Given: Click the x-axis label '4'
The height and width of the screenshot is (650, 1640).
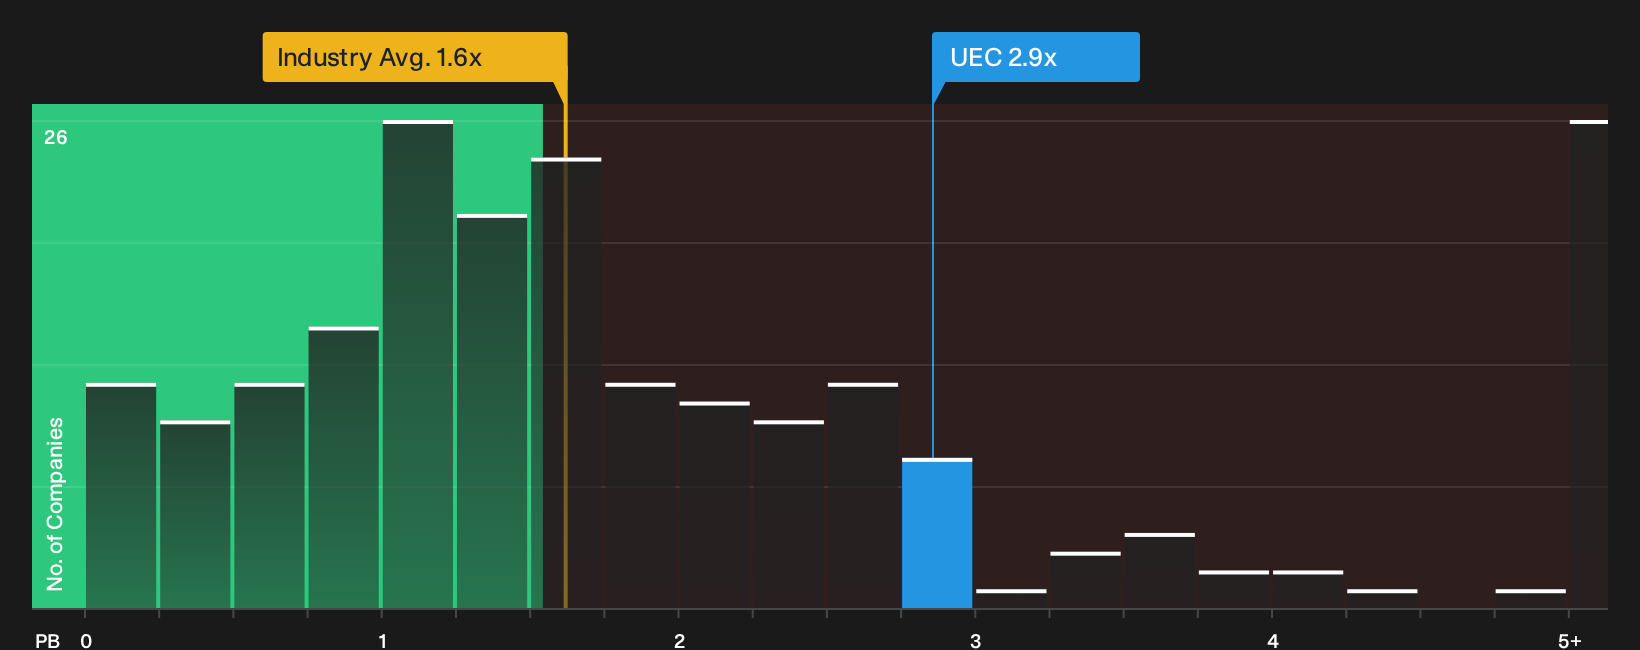Looking at the screenshot, I should coord(1273,641).
